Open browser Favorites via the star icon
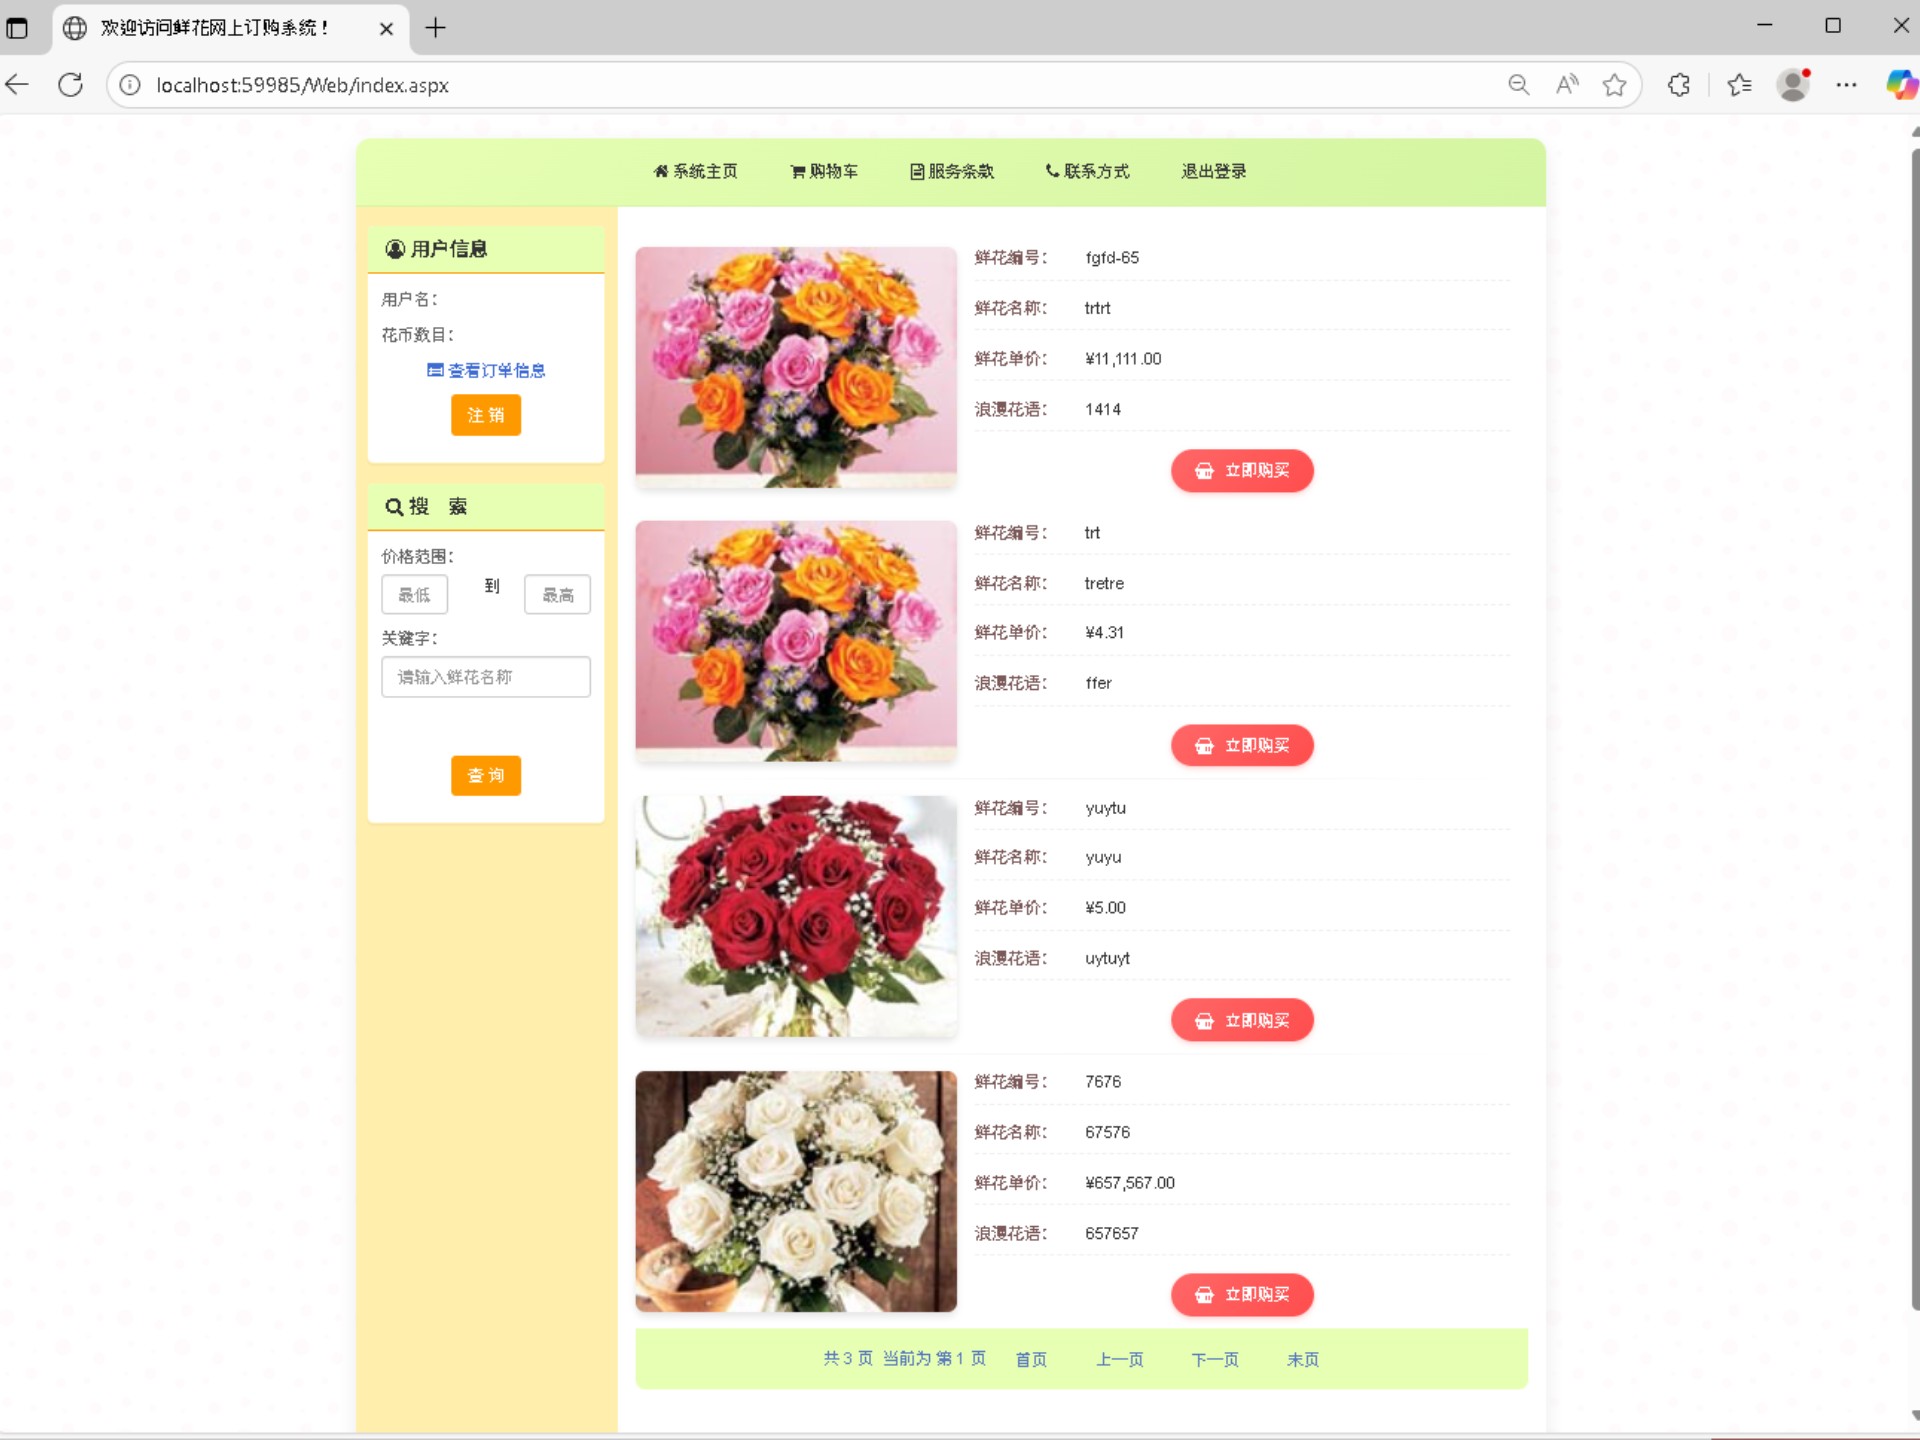Image resolution: width=1920 pixels, height=1440 pixels. (1740, 85)
